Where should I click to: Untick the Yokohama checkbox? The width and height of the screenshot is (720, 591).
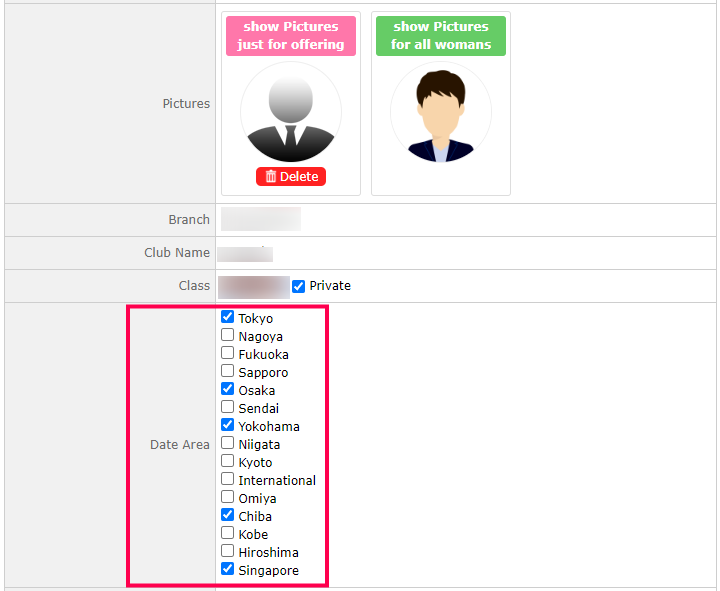click(x=228, y=425)
